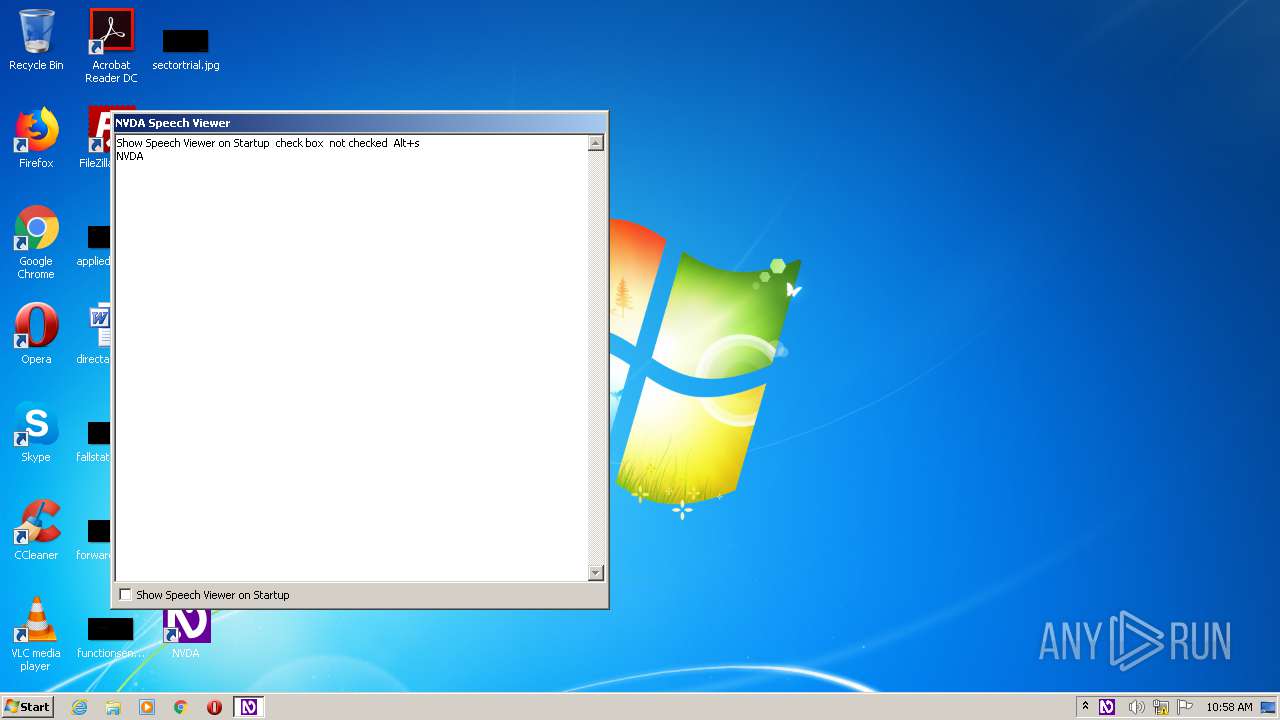Click scroll down arrow in Speech Viewer
Image resolution: width=1280 pixels, height=720 pixels.
(x=595, y=573)
